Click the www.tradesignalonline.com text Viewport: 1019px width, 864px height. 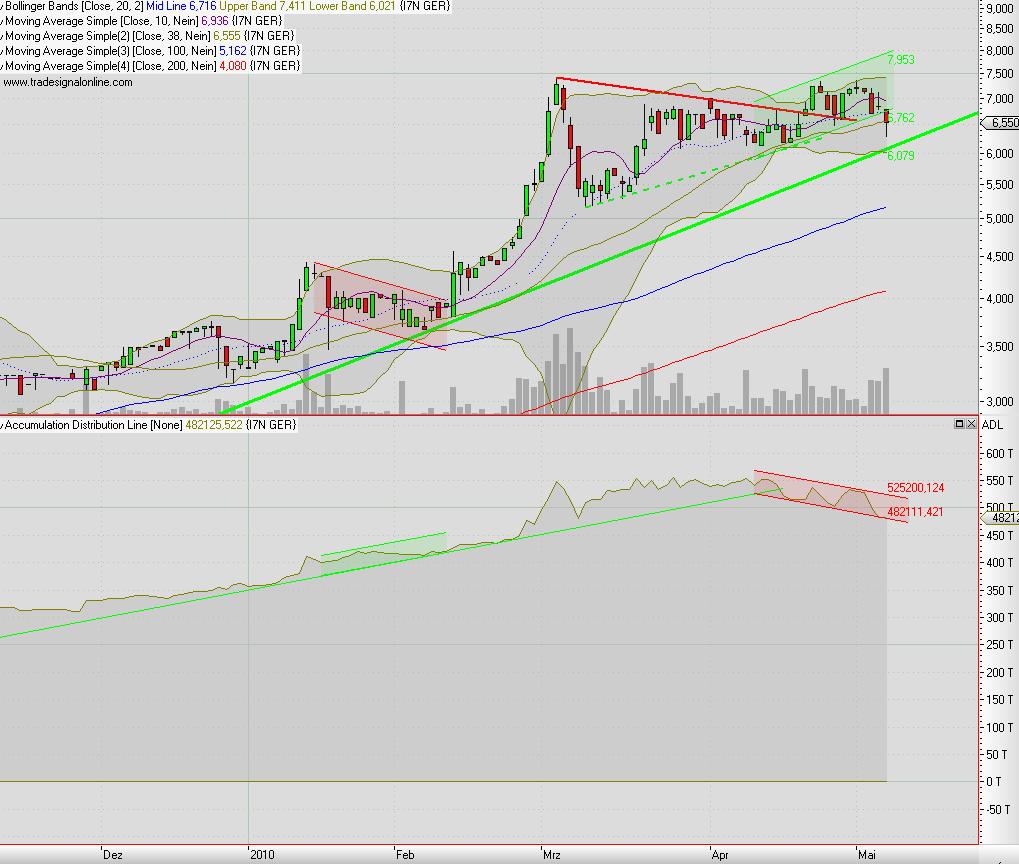tap(68, 83)
